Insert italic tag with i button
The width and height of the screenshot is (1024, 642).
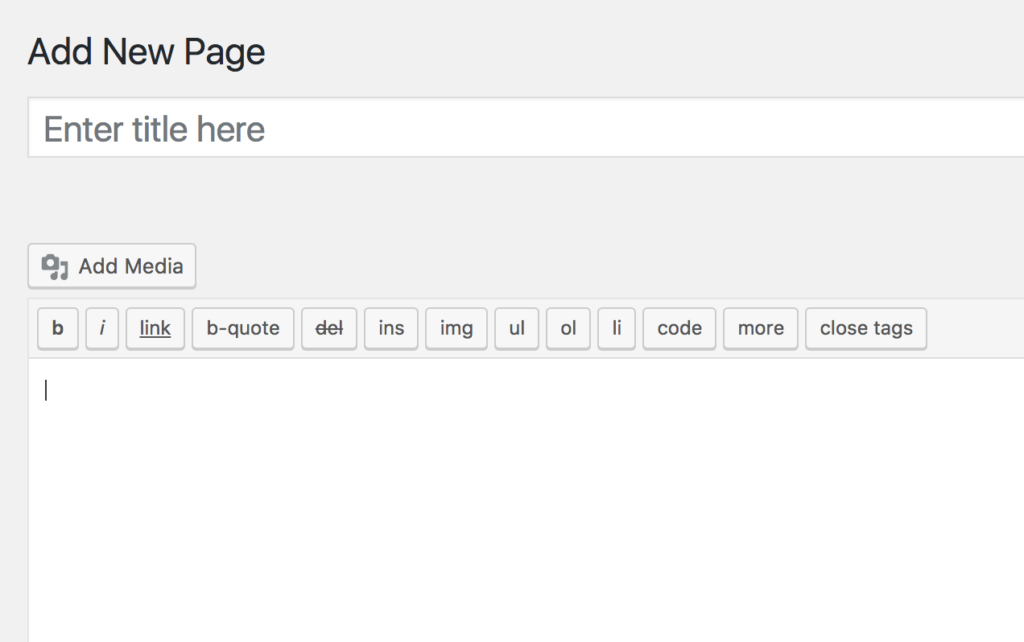tap(102, 328)
